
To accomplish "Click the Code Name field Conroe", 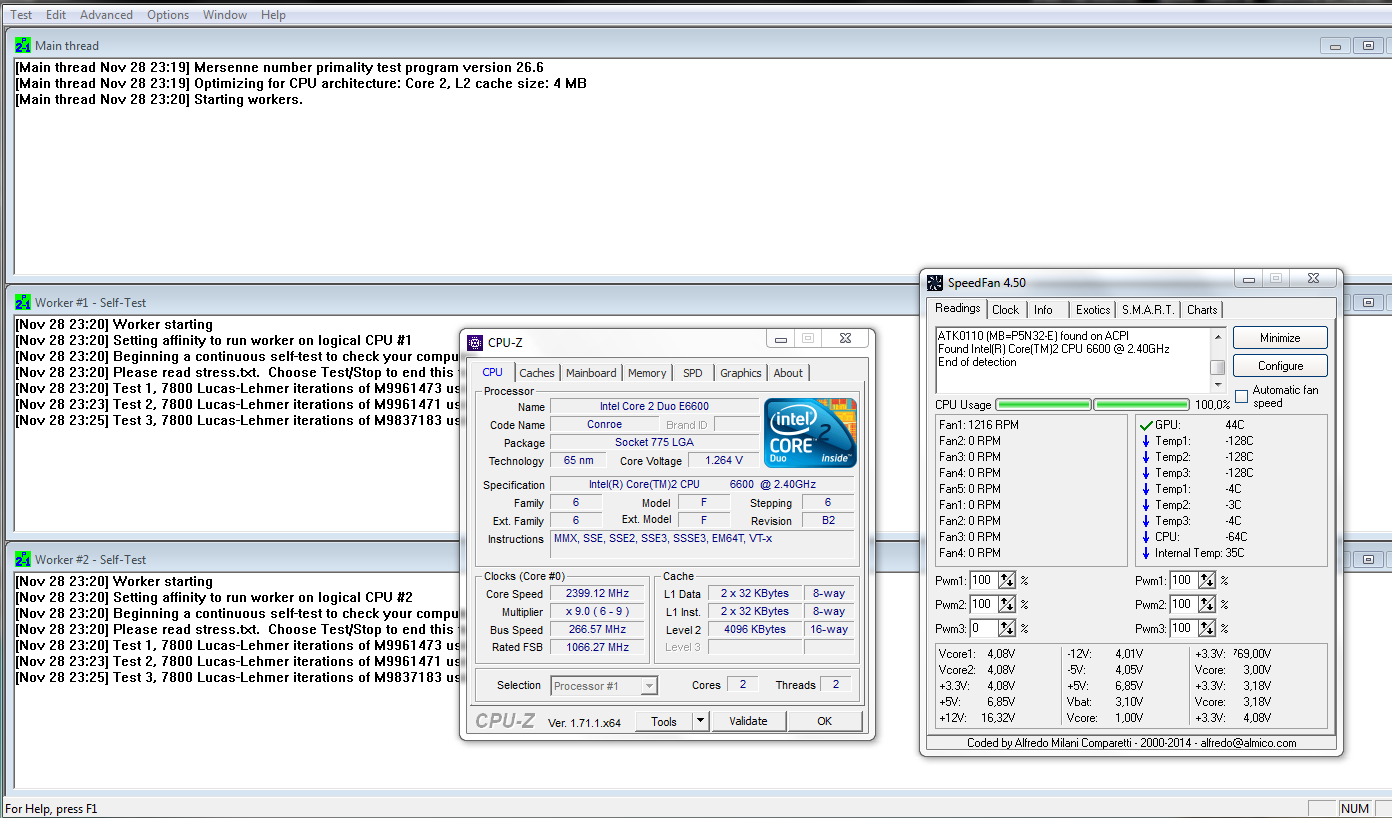I will pyautogui.click(x=604, y=425).
